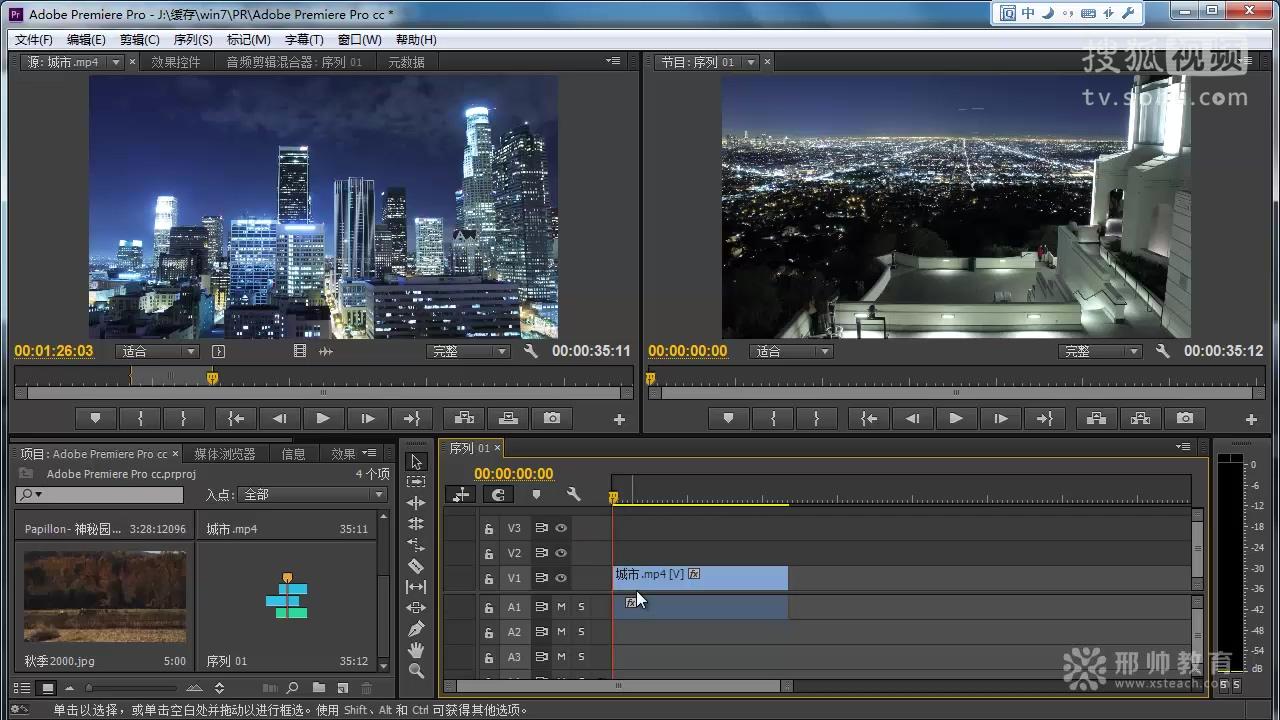
Task: Pick the Zoom tool in the toolbox
Action: point(417,671)
